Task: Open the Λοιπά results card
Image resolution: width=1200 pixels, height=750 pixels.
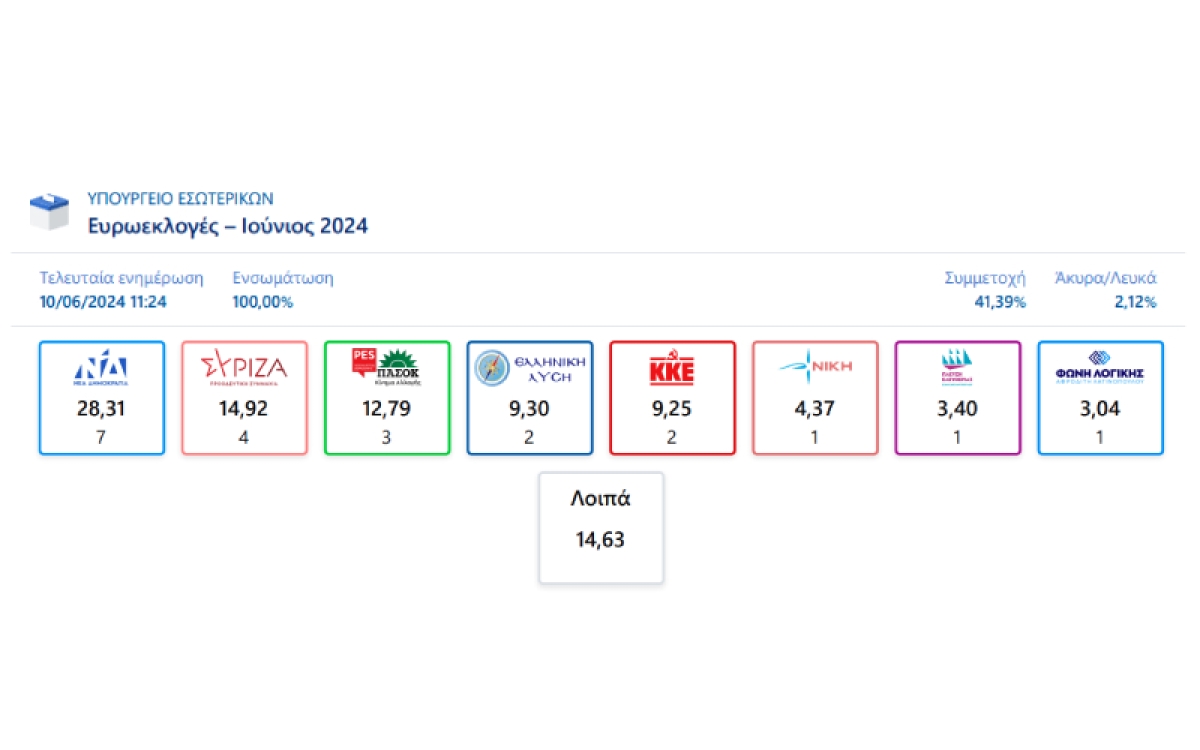Action: [x=601, y=528]
